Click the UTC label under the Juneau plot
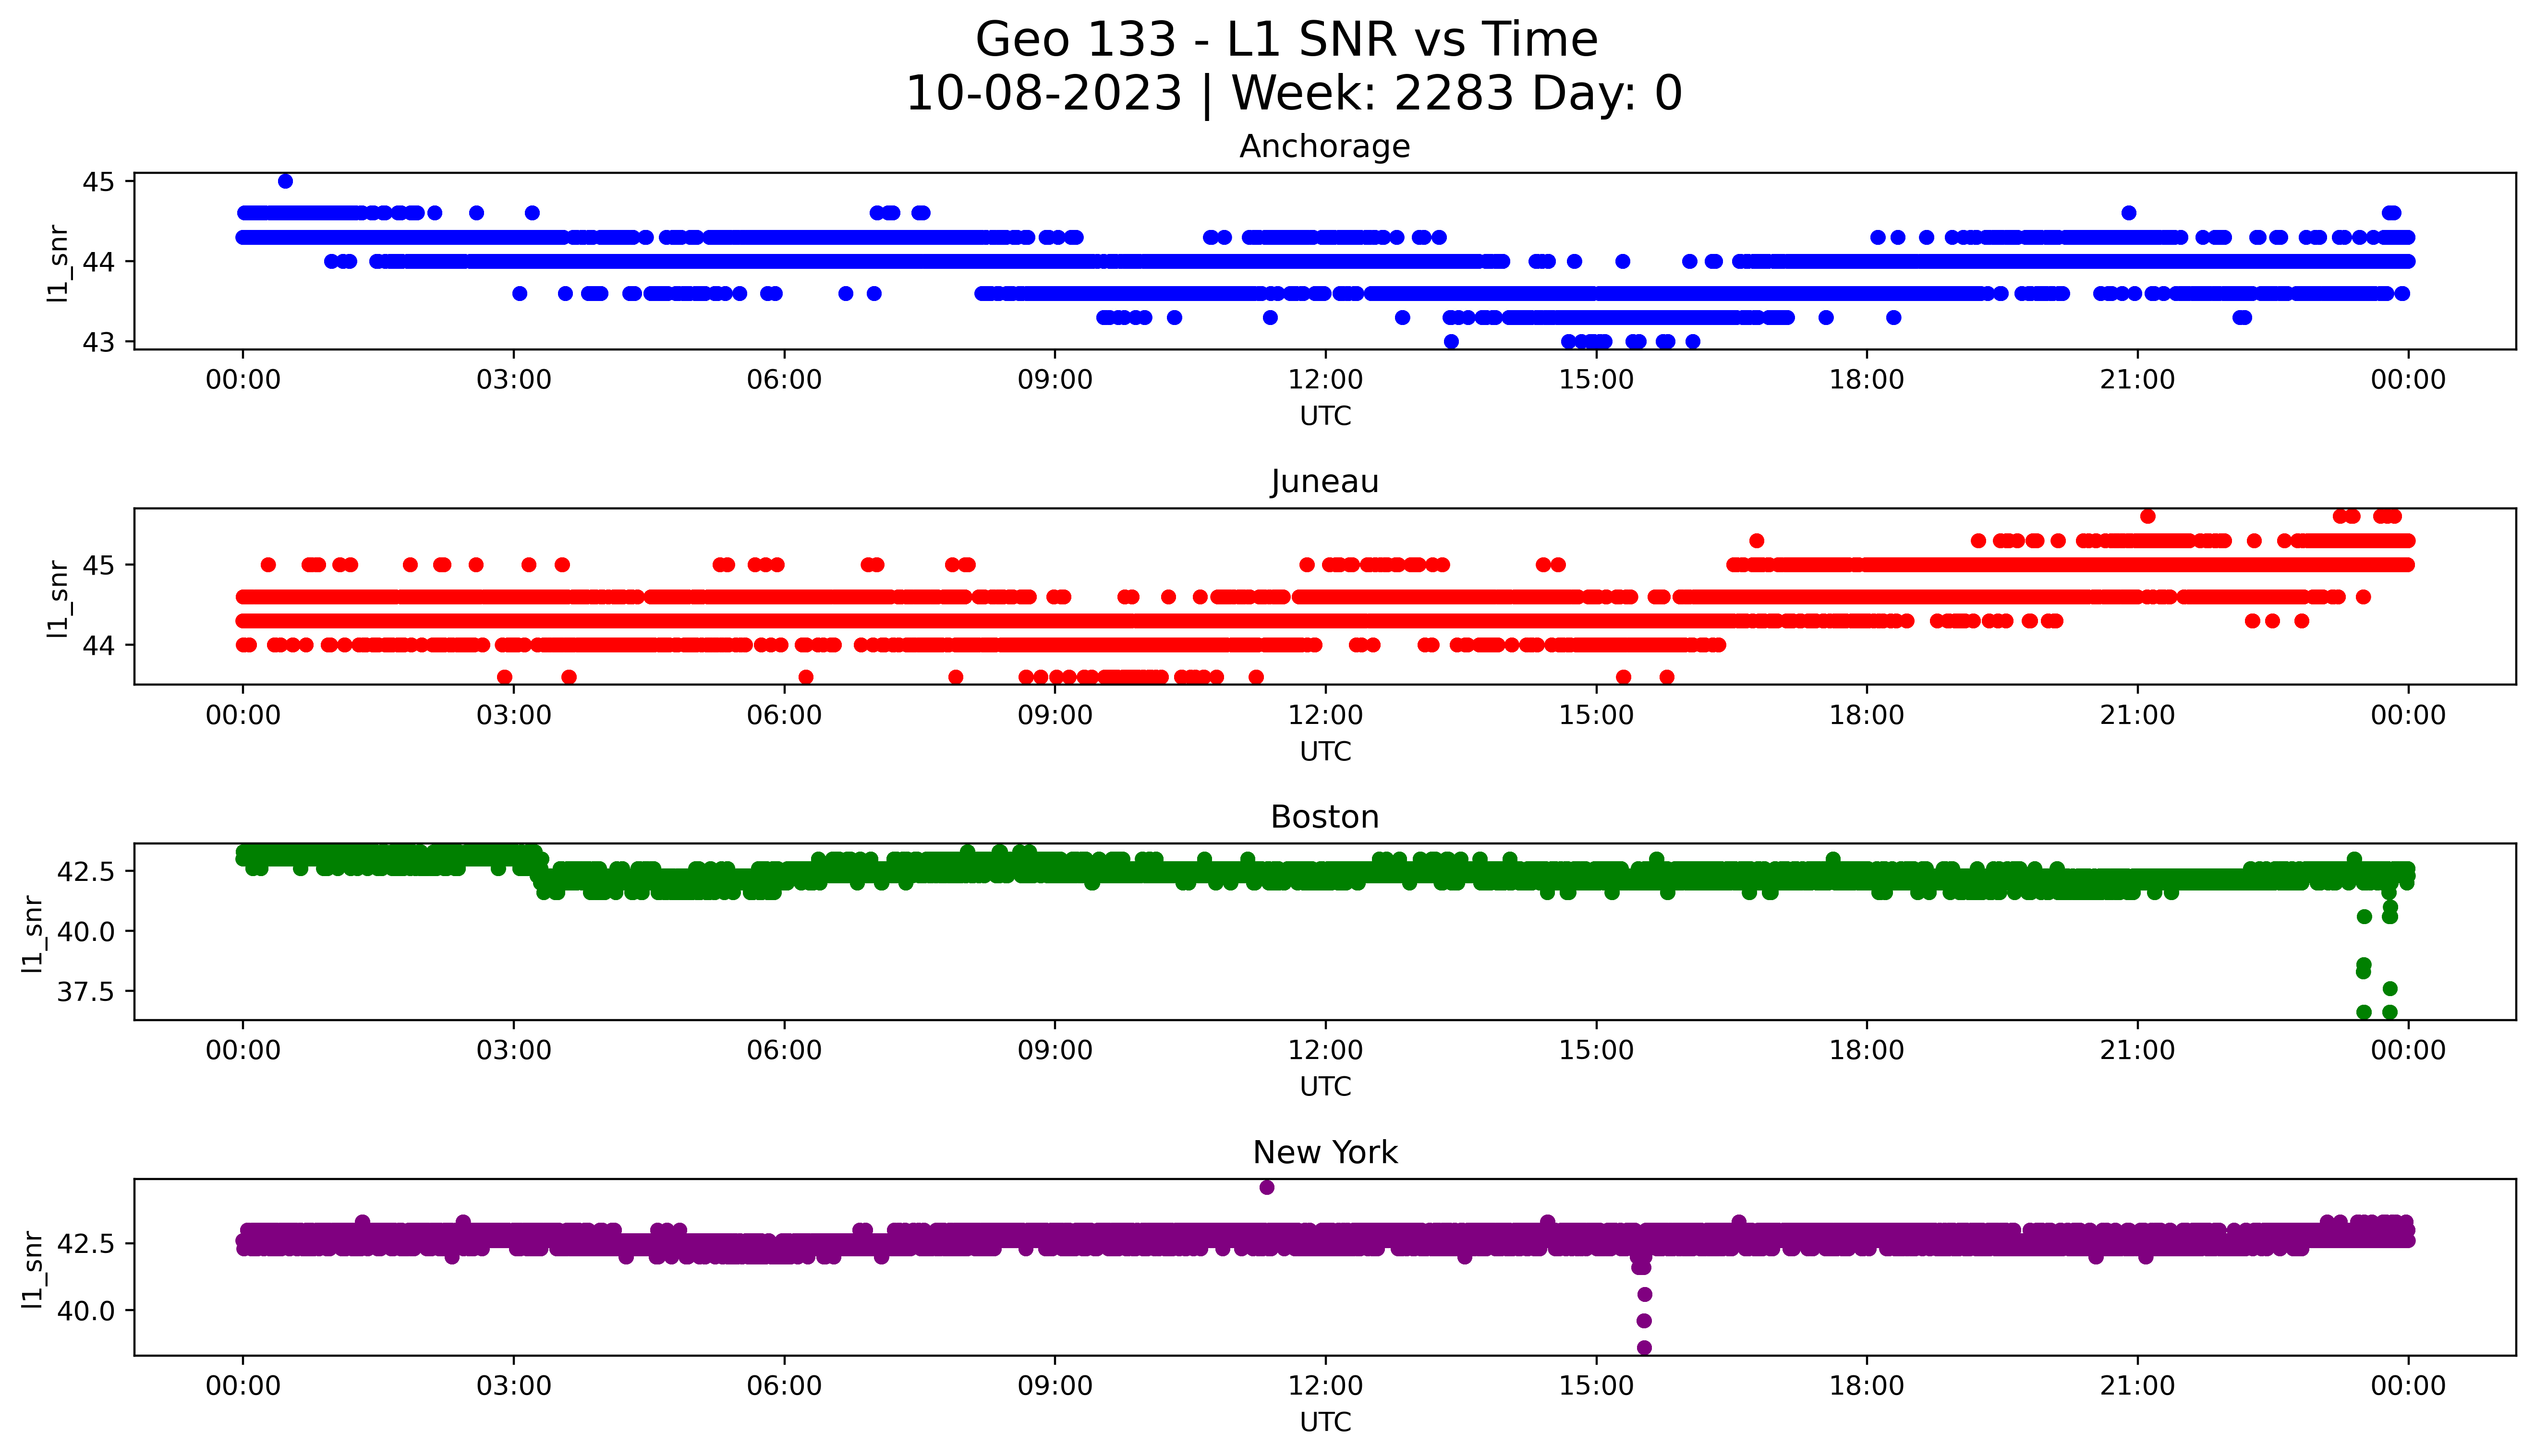2535x1456 pixels. [x=1325, y=751]
